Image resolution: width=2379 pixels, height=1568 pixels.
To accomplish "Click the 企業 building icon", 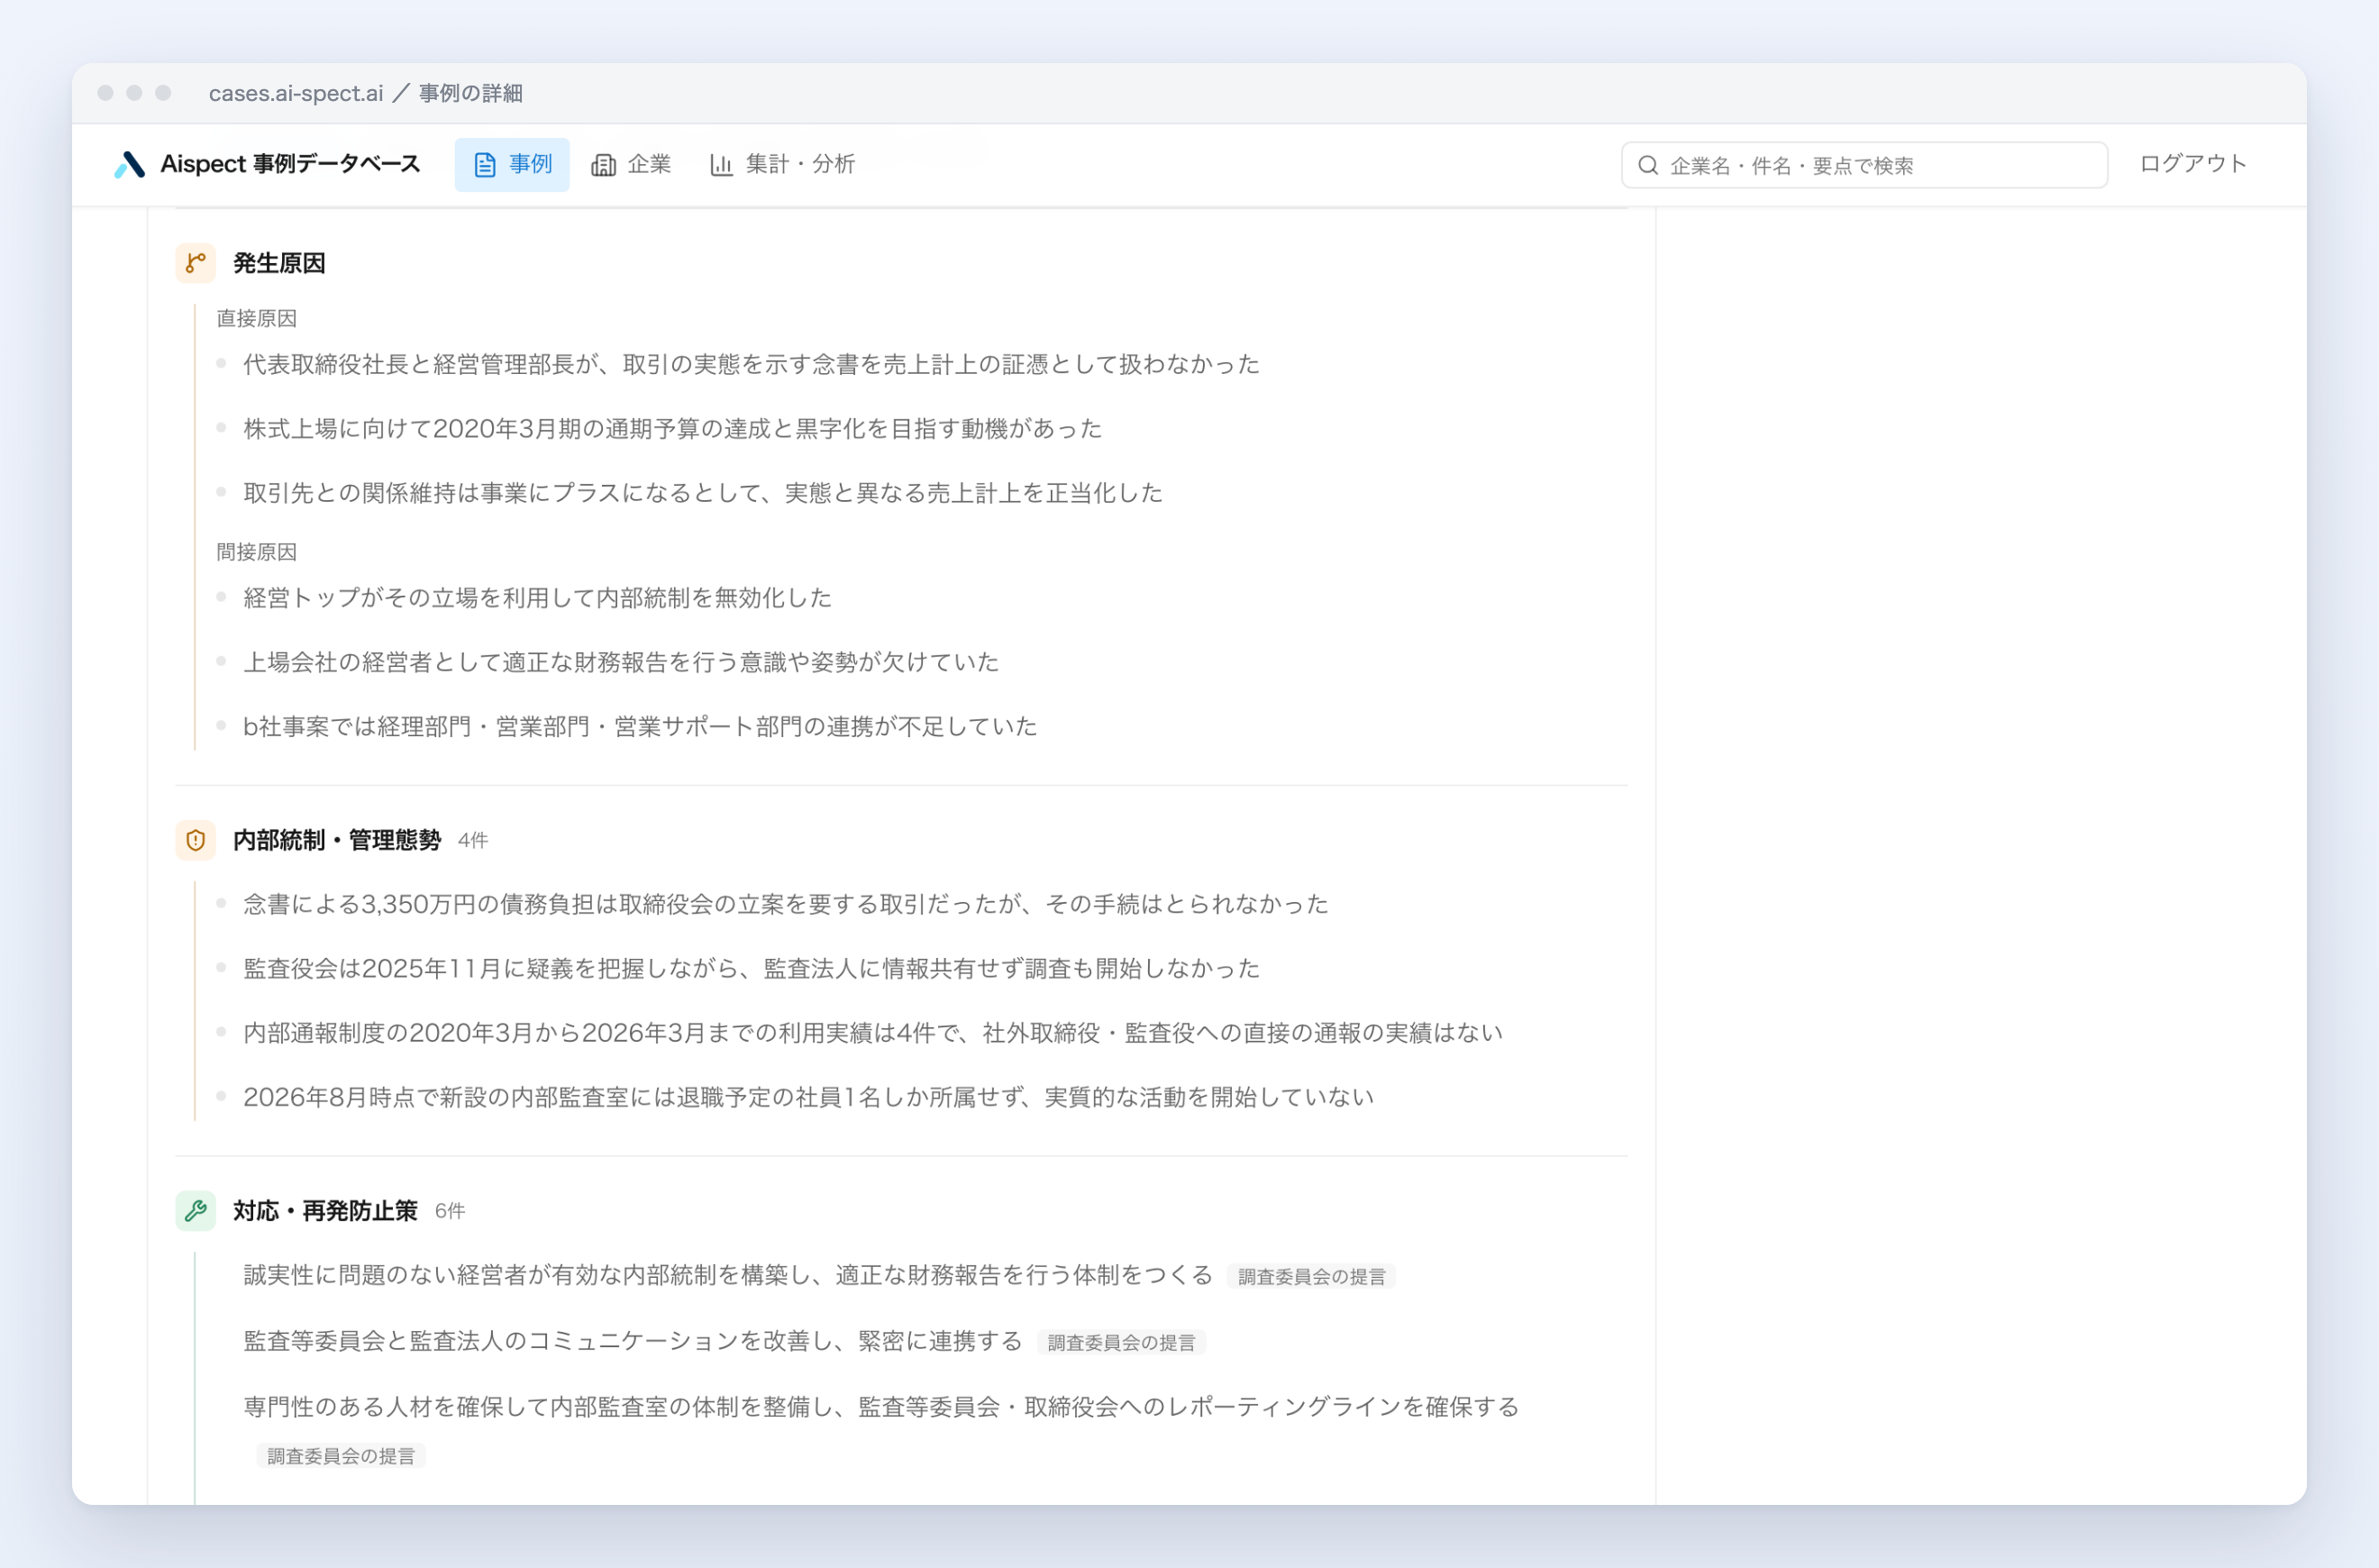I will [603, 165].
